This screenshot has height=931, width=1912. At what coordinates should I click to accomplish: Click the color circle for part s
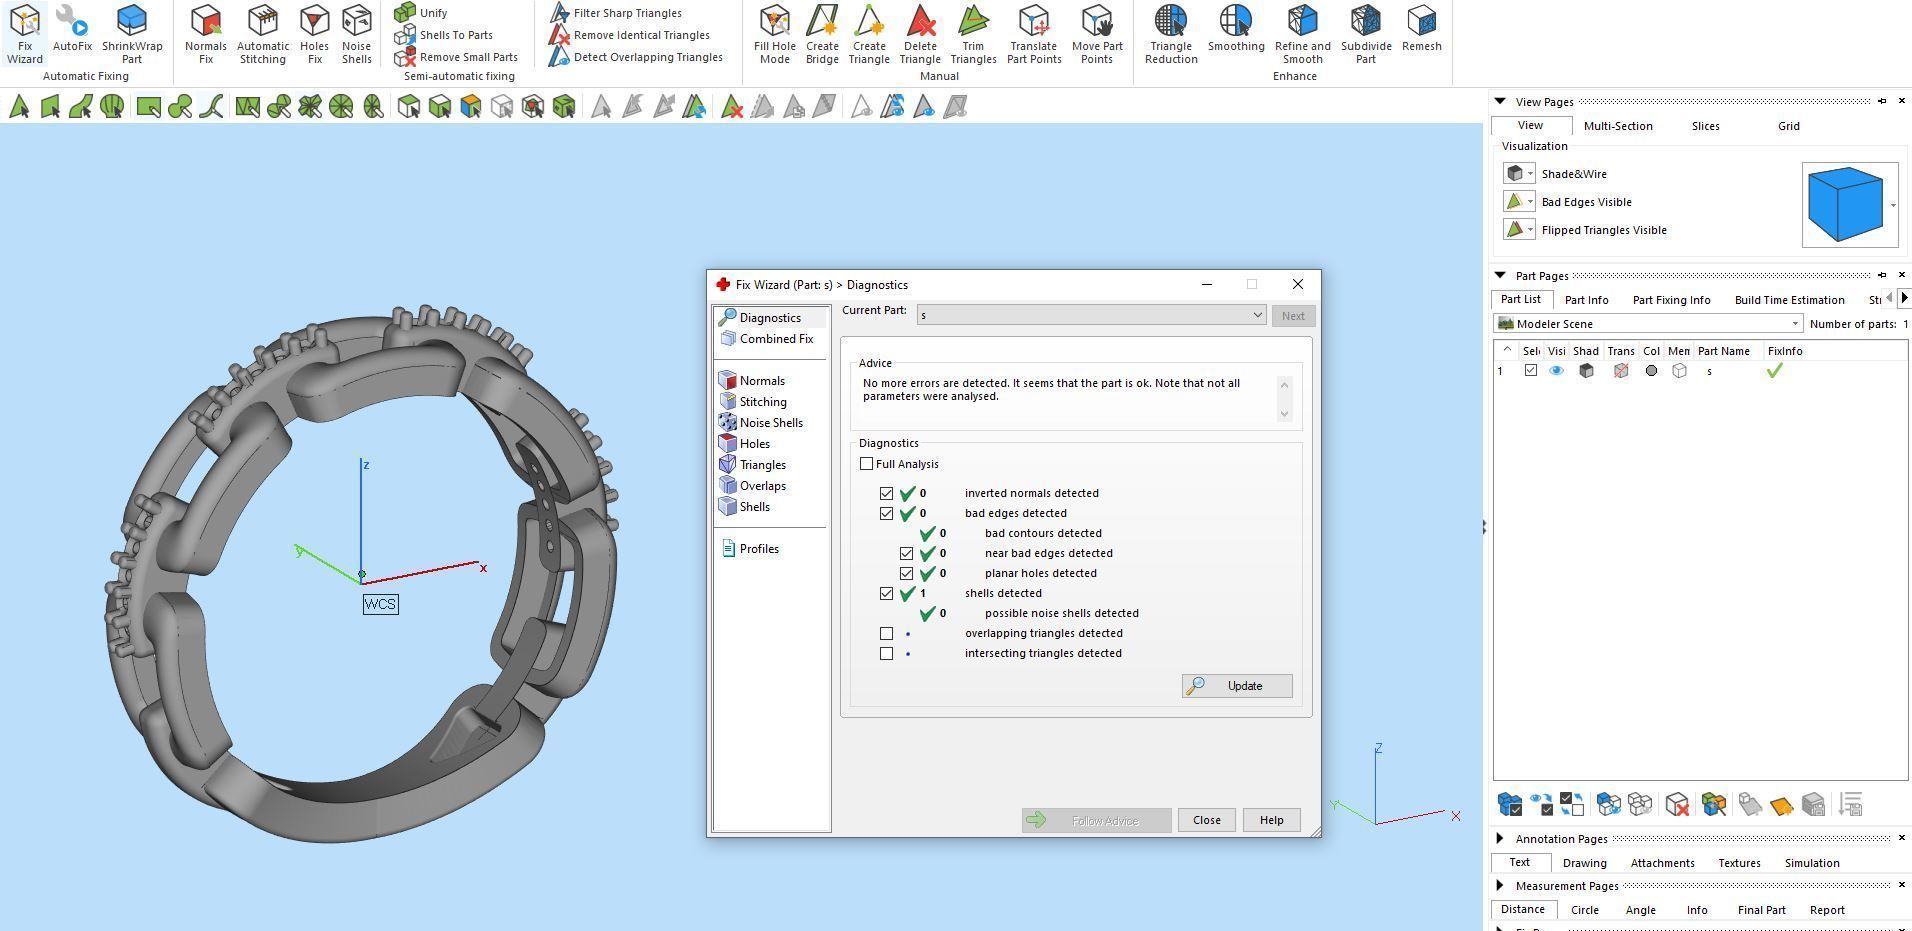pos(1651,371)
